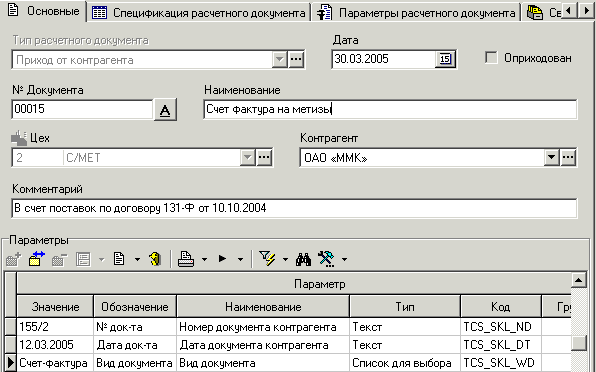Click the Дата док-та designation cell
596x372 pixels.
point(135,345)
